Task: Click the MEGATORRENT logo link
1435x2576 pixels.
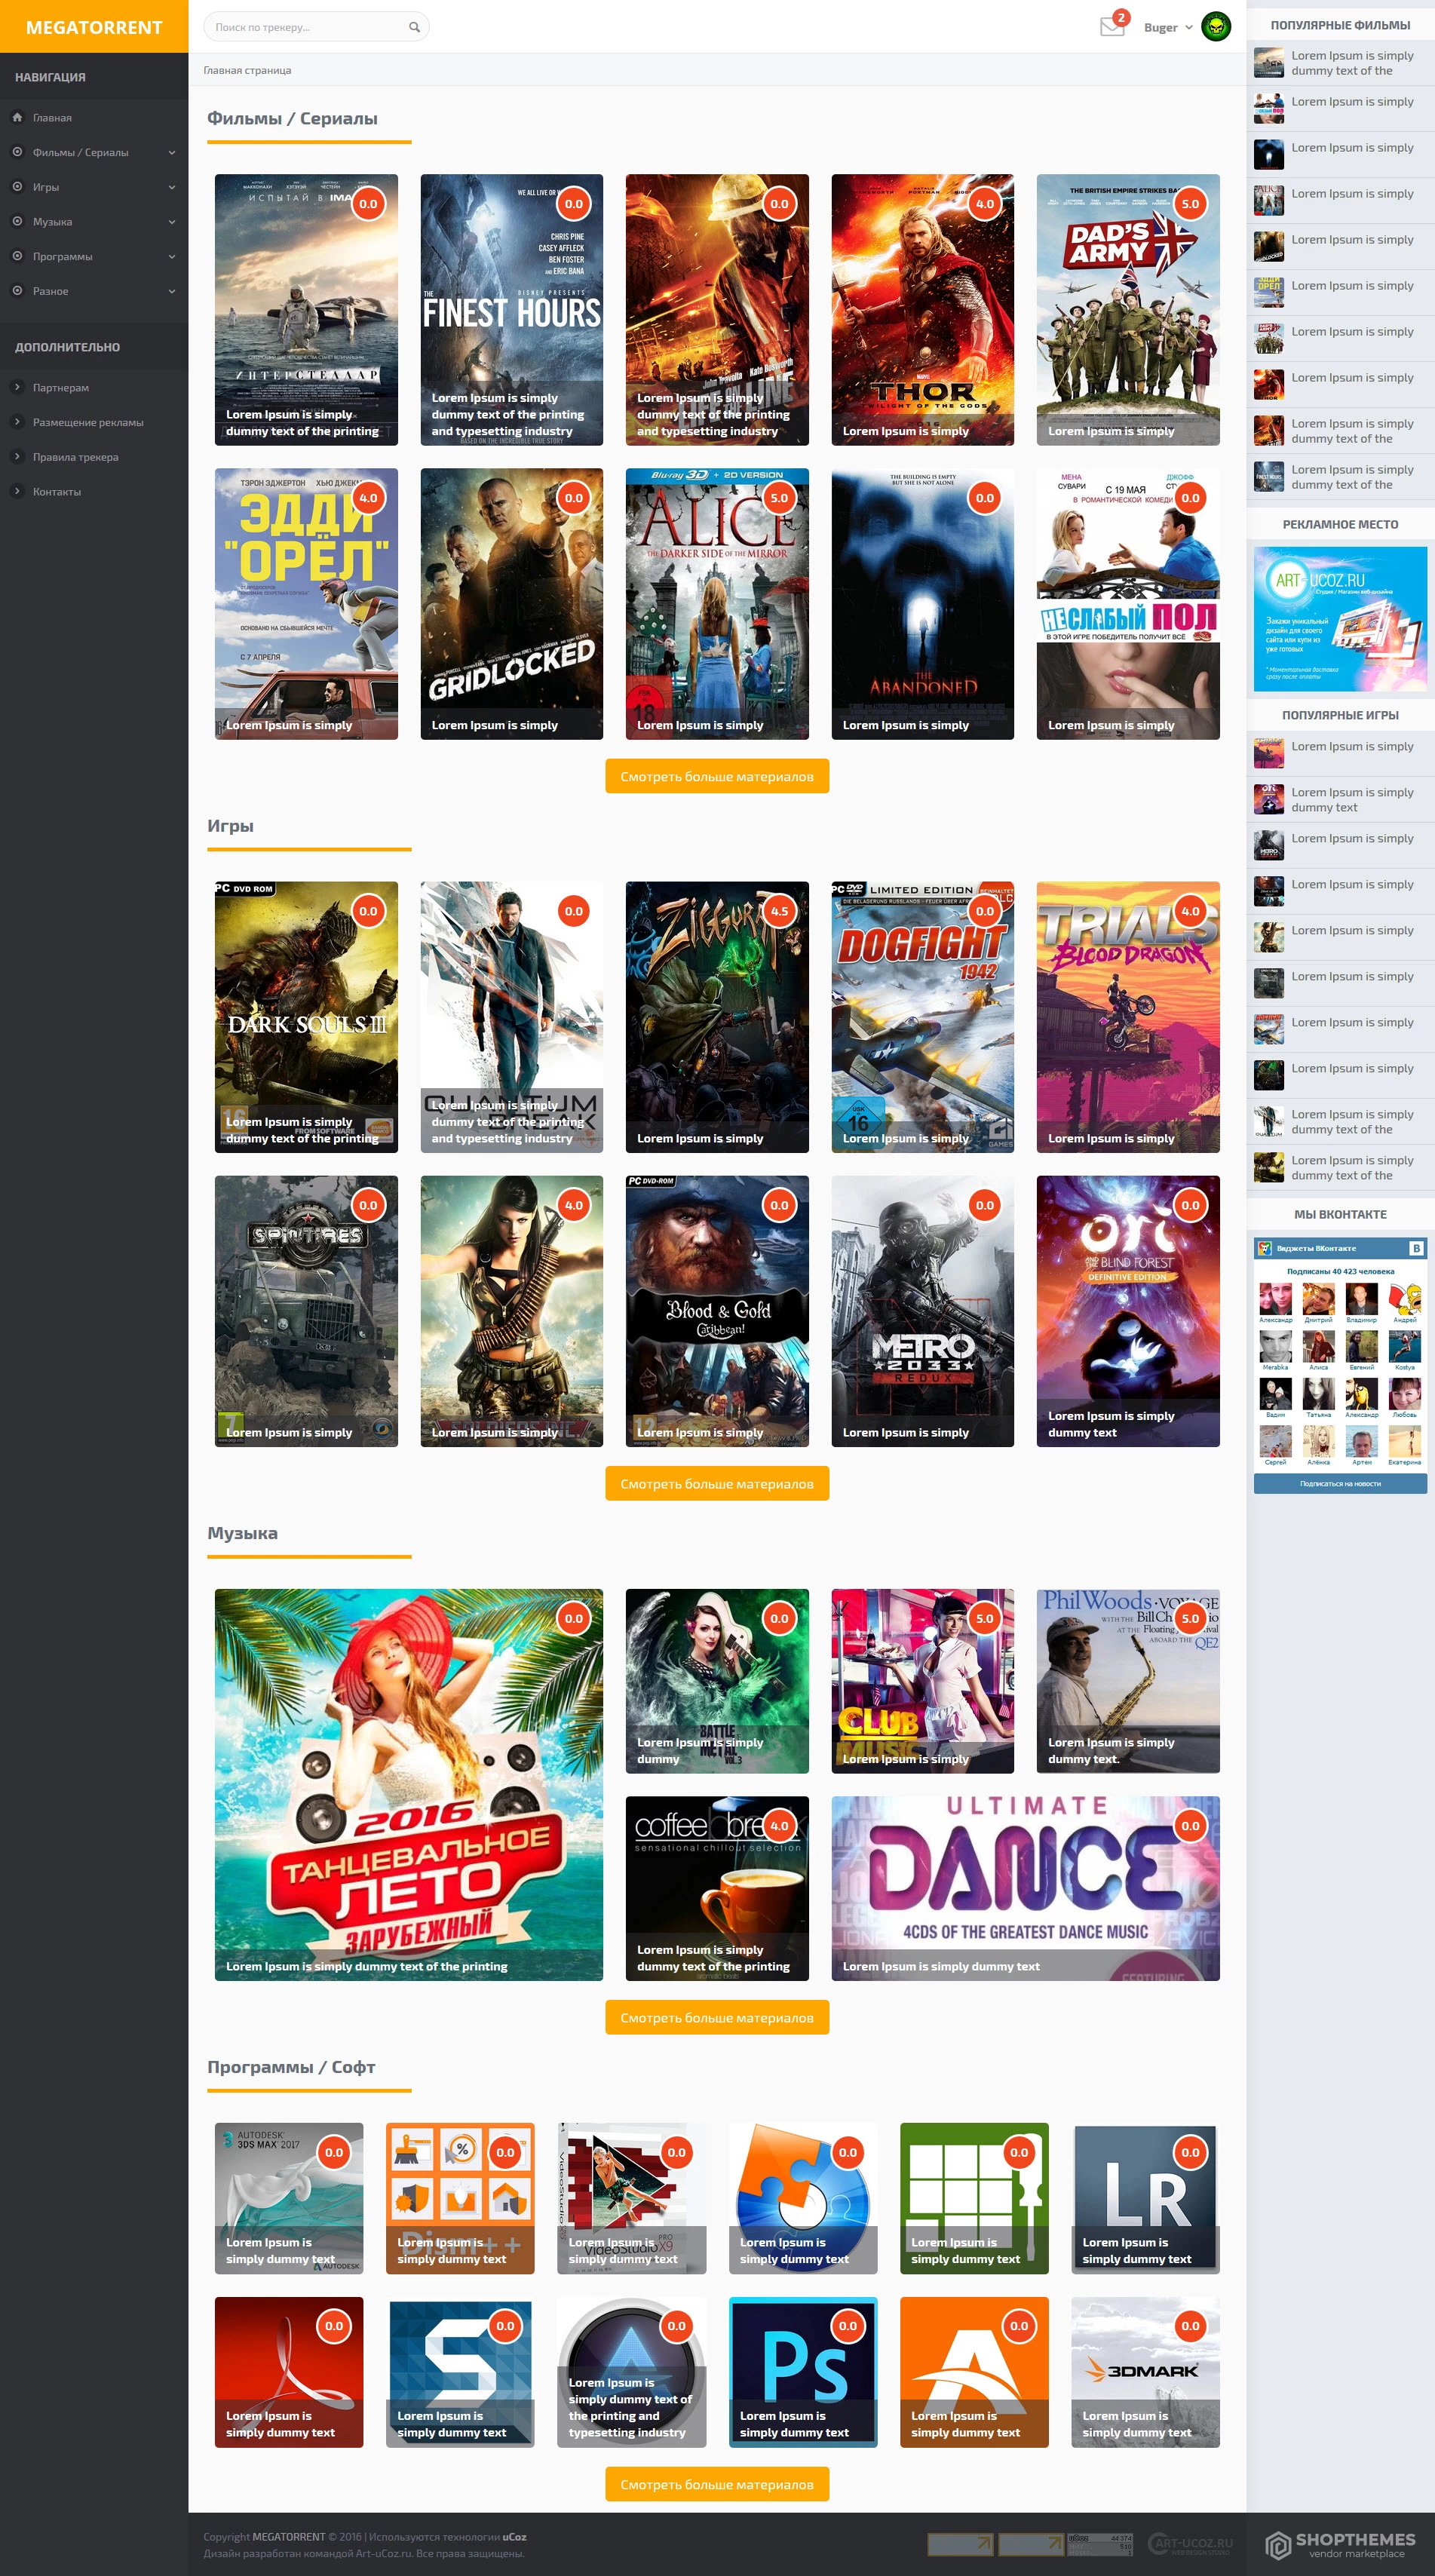Action: (94, 27)
